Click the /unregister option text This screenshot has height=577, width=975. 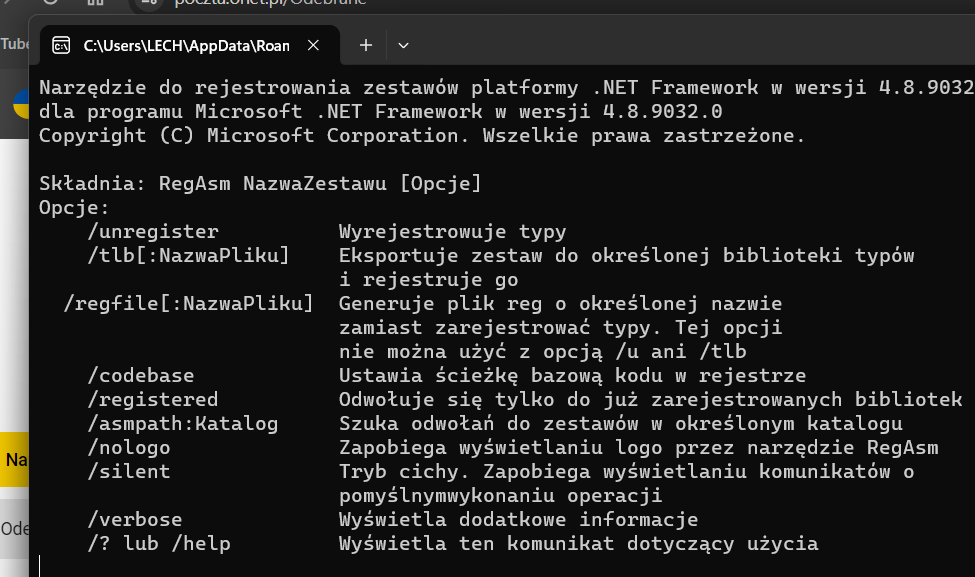[153, 231]
